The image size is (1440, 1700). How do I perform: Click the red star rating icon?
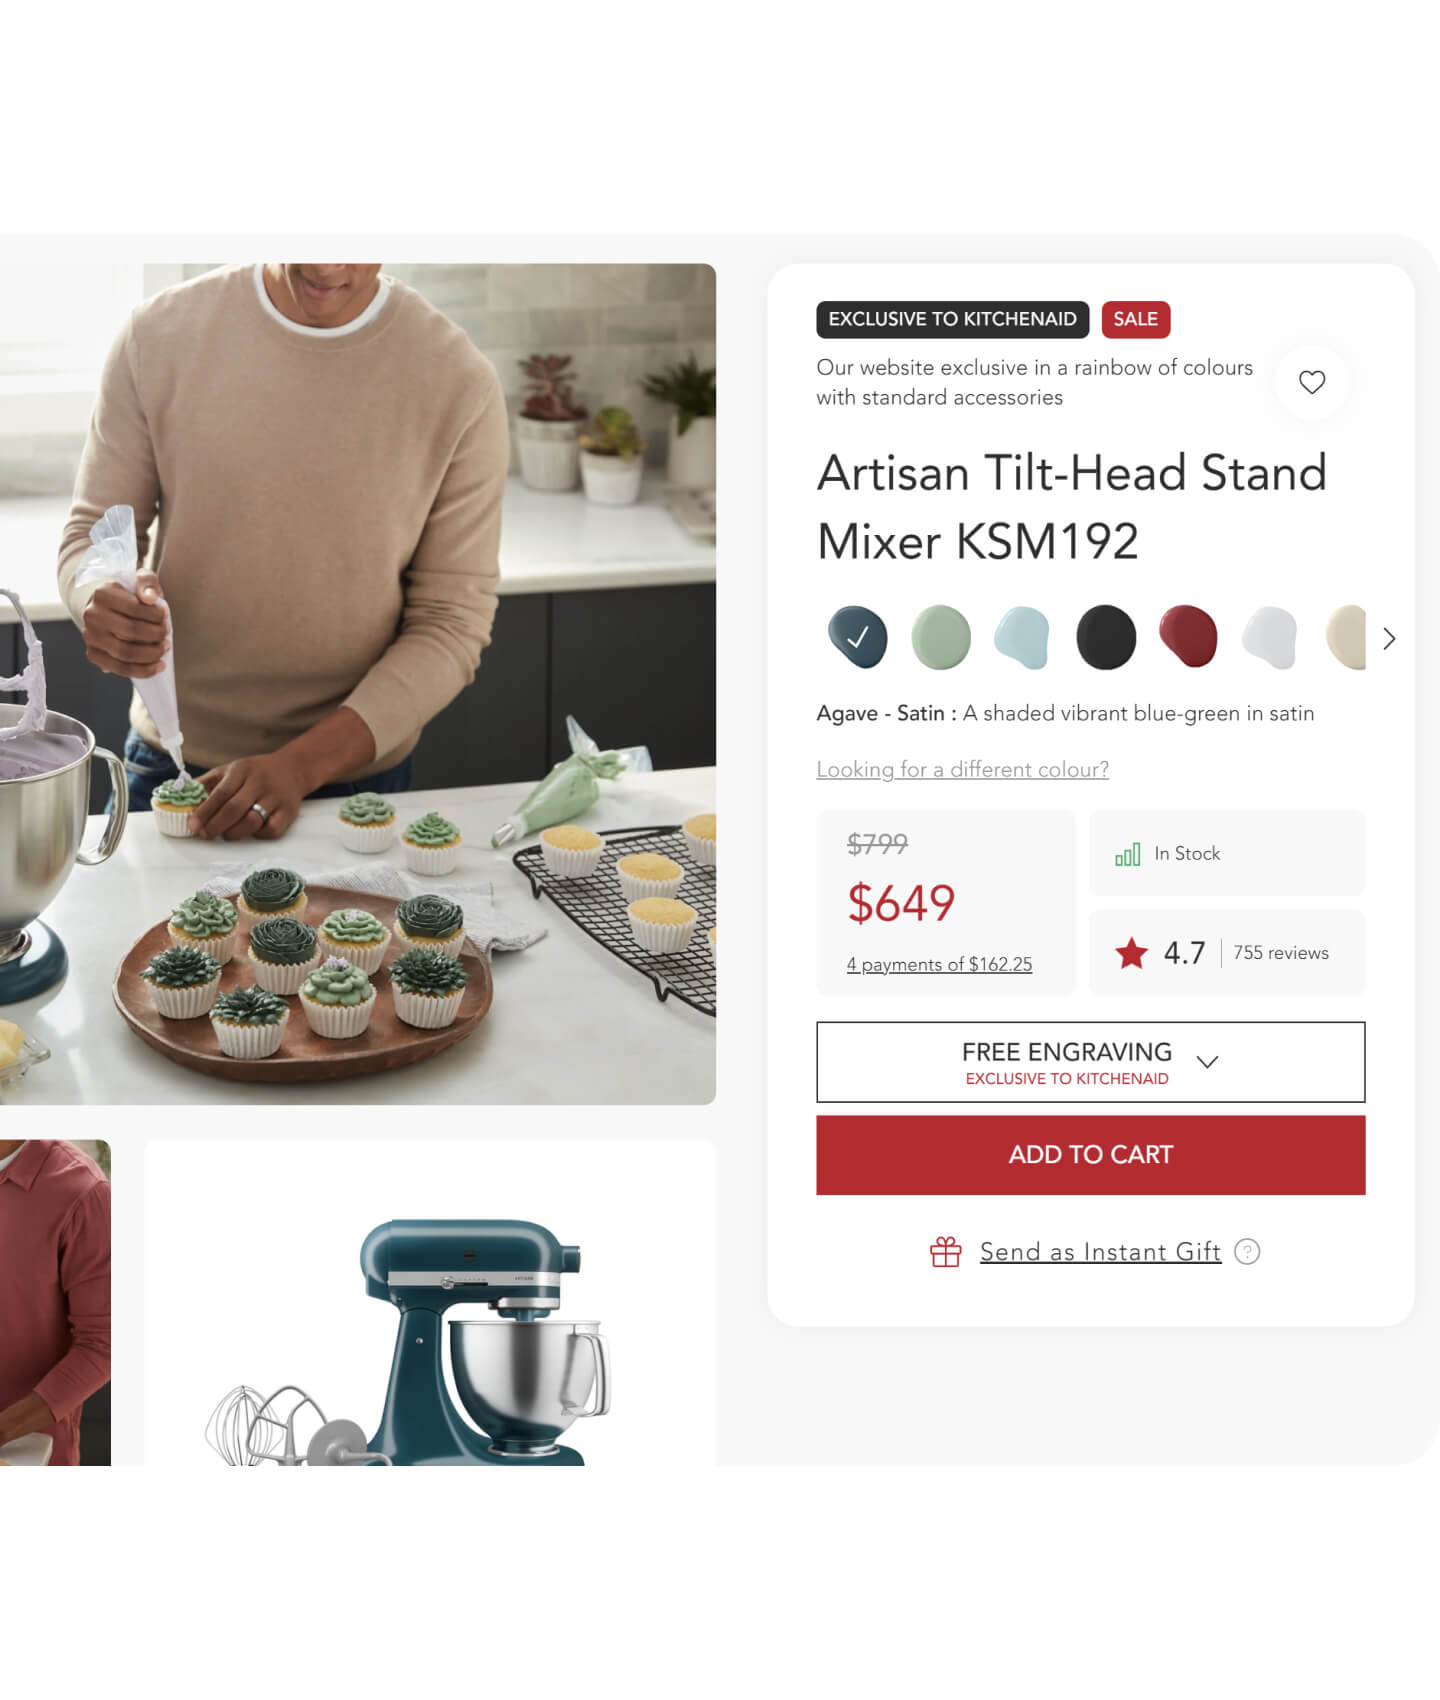click(1131, 953)
